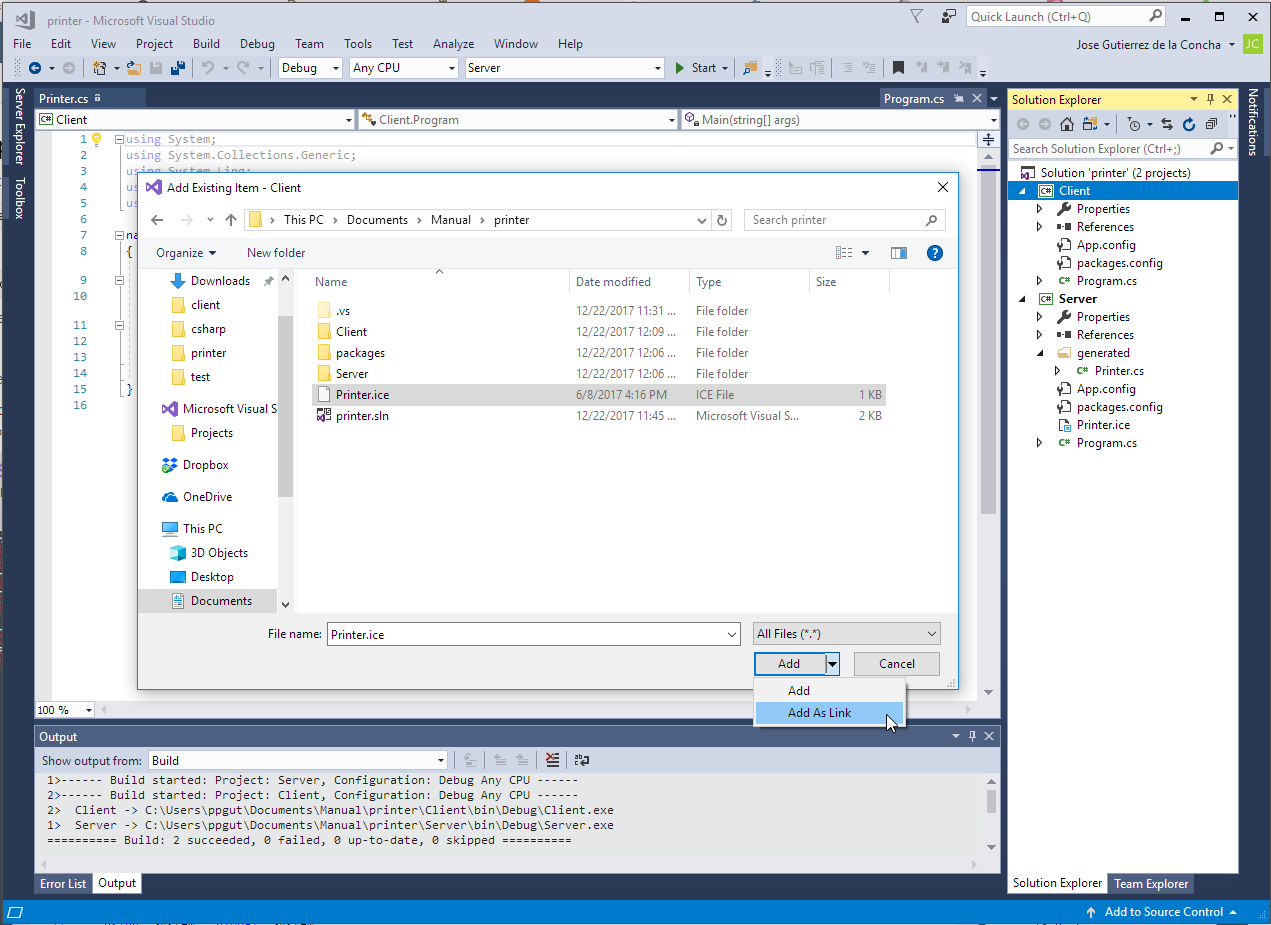Viewport: 1271px width, 925px height.
Task: Open the help icon in the Add Existing Item dialog
Action: [x=934, y=252]
